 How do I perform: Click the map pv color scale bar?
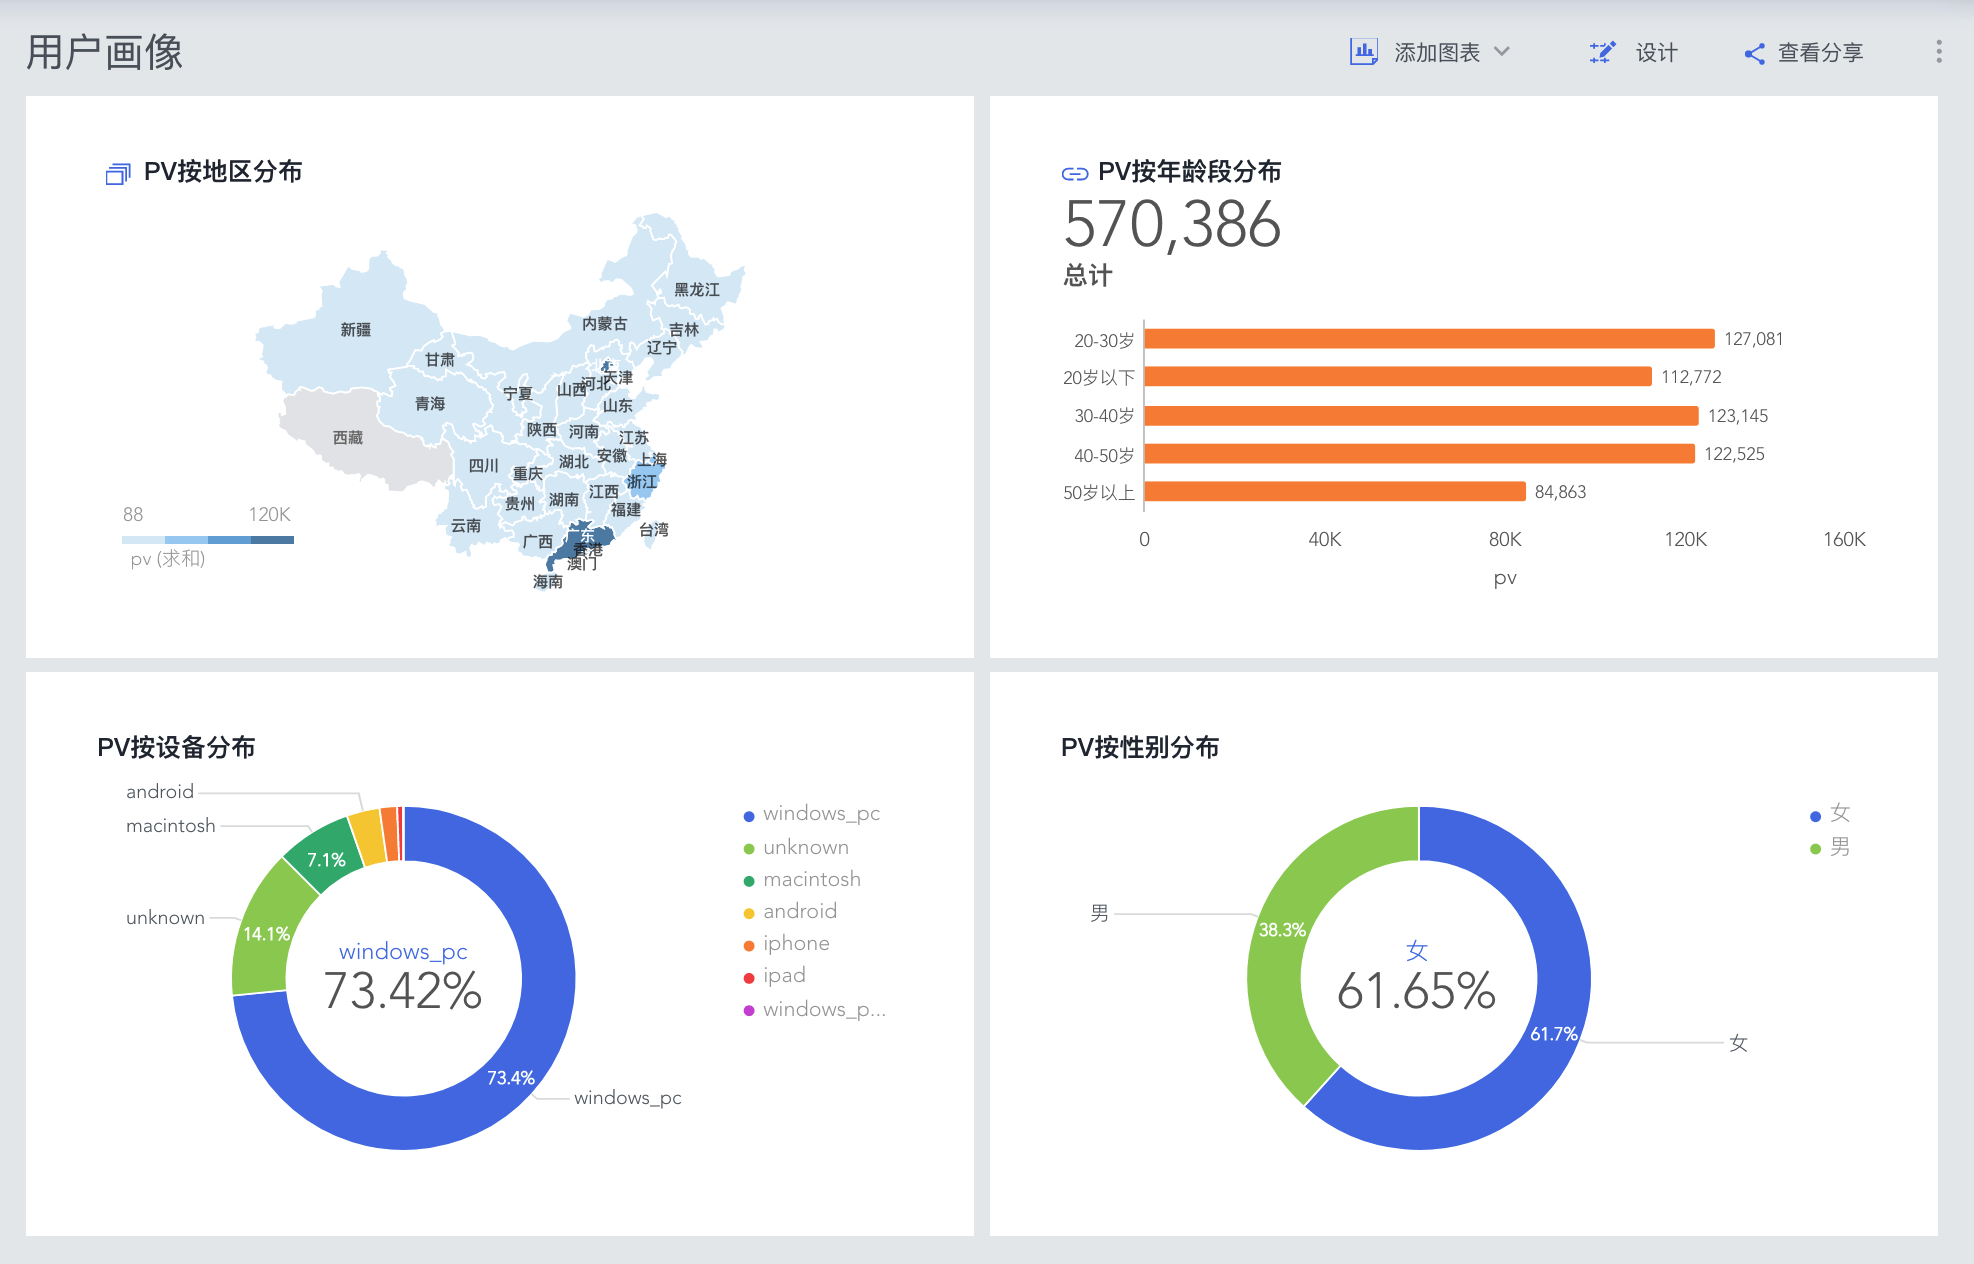coord(208,540)
